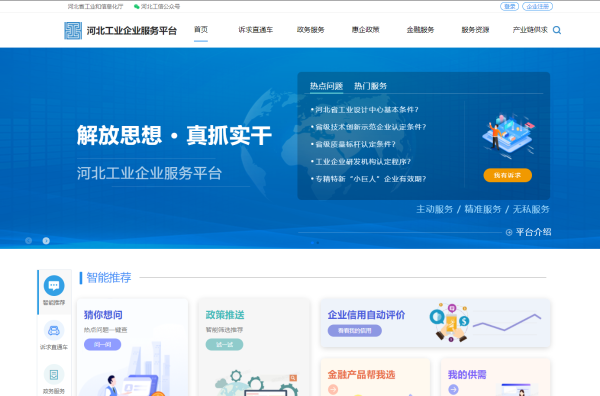Image resolution: width=600 pixels, height=396 pixels.
Task: Open the 河北省工业和信息化厅 link
Action: click(x=96, y=7)
